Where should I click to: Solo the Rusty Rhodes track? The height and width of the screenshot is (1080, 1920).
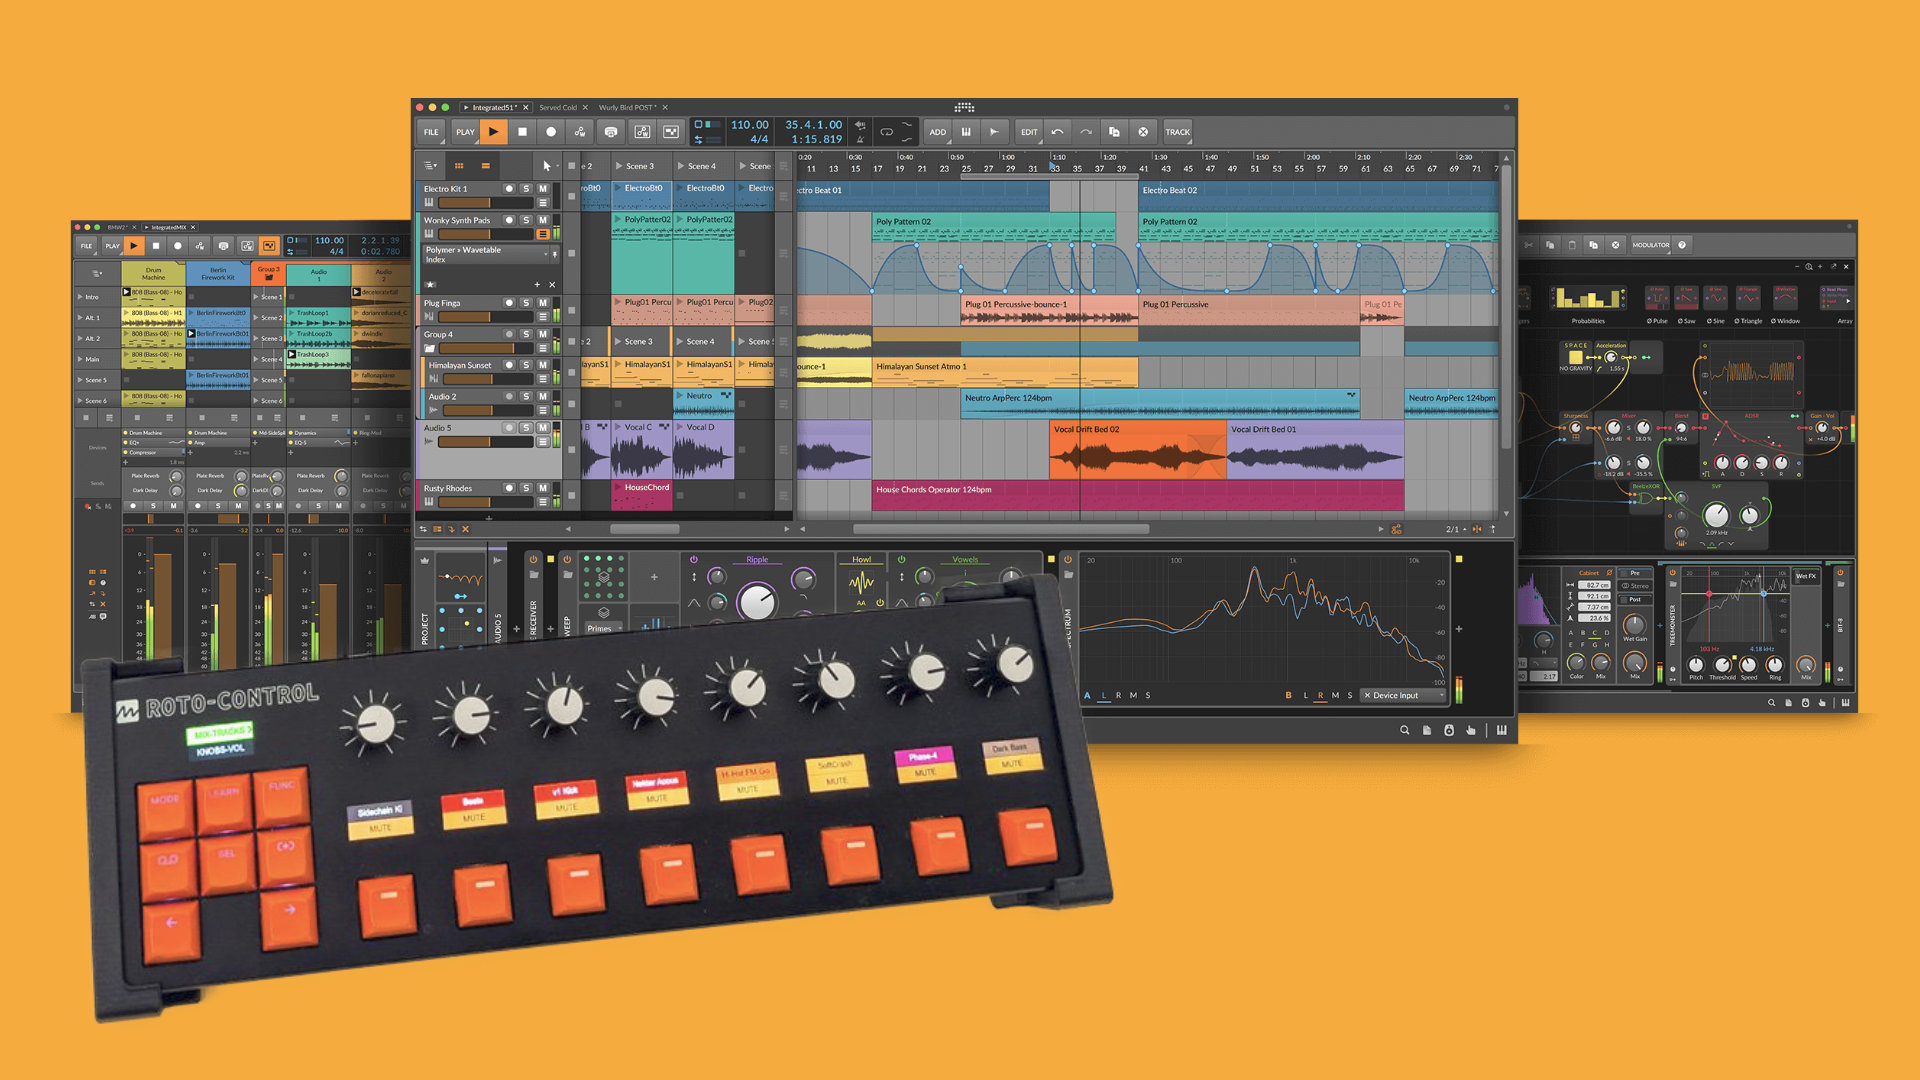tap(526, 489)
